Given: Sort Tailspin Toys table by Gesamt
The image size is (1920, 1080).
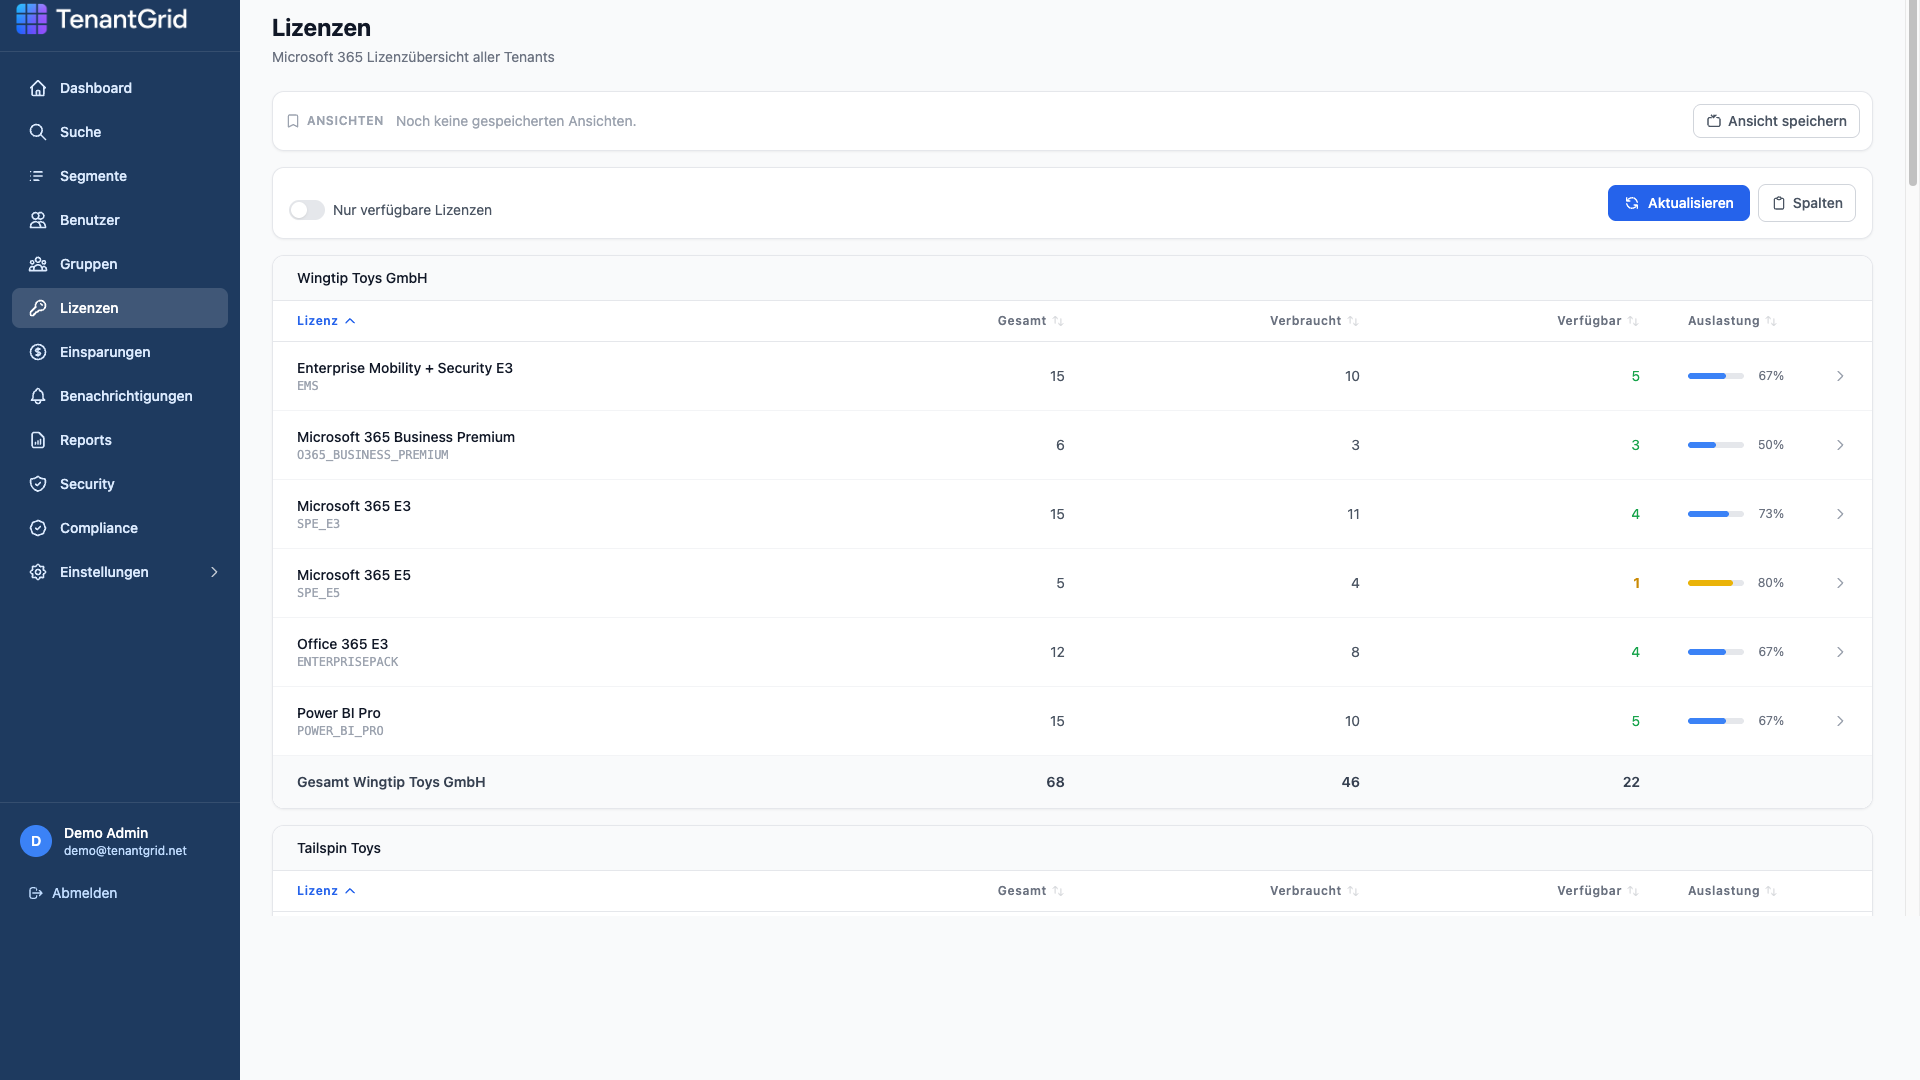Looking at the screenshot, I should click(1030, 891).
